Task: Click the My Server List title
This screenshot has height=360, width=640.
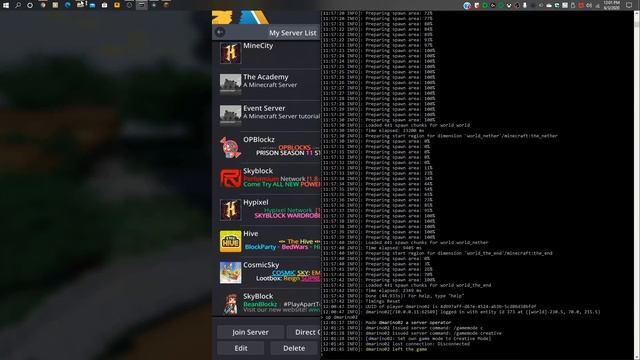Action: click(x=292, y=33)
